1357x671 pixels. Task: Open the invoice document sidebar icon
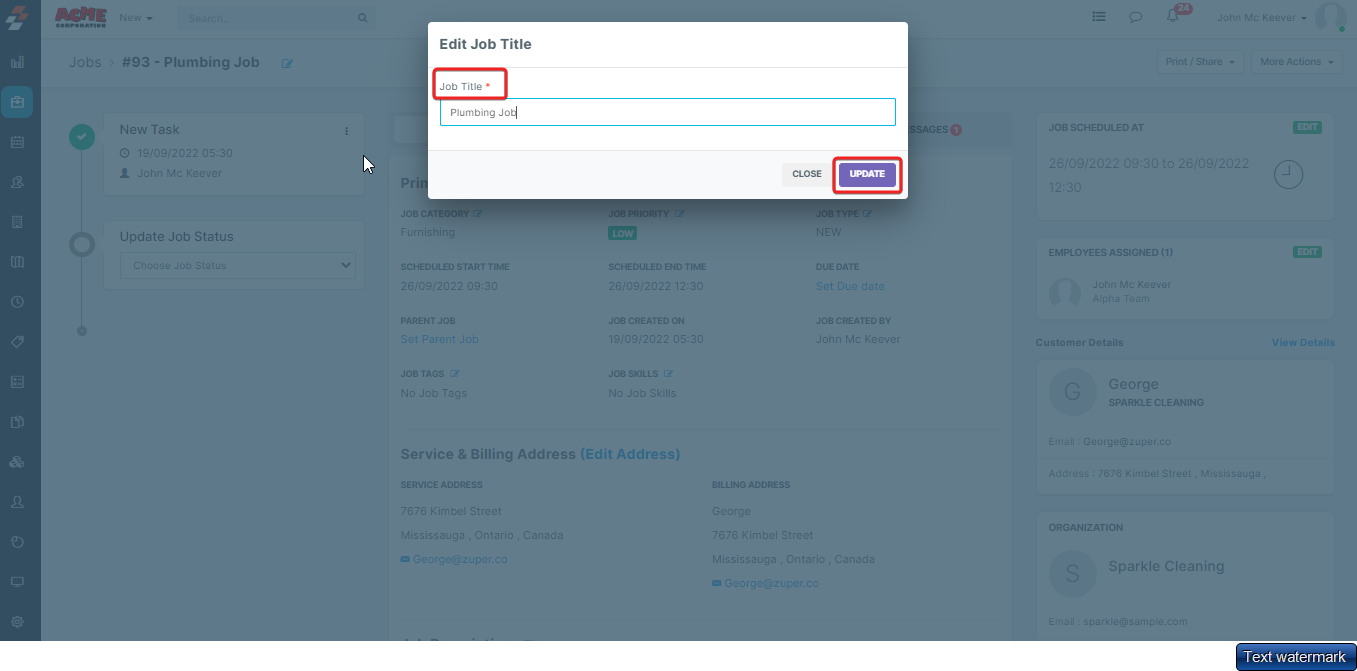coord(17,222)
